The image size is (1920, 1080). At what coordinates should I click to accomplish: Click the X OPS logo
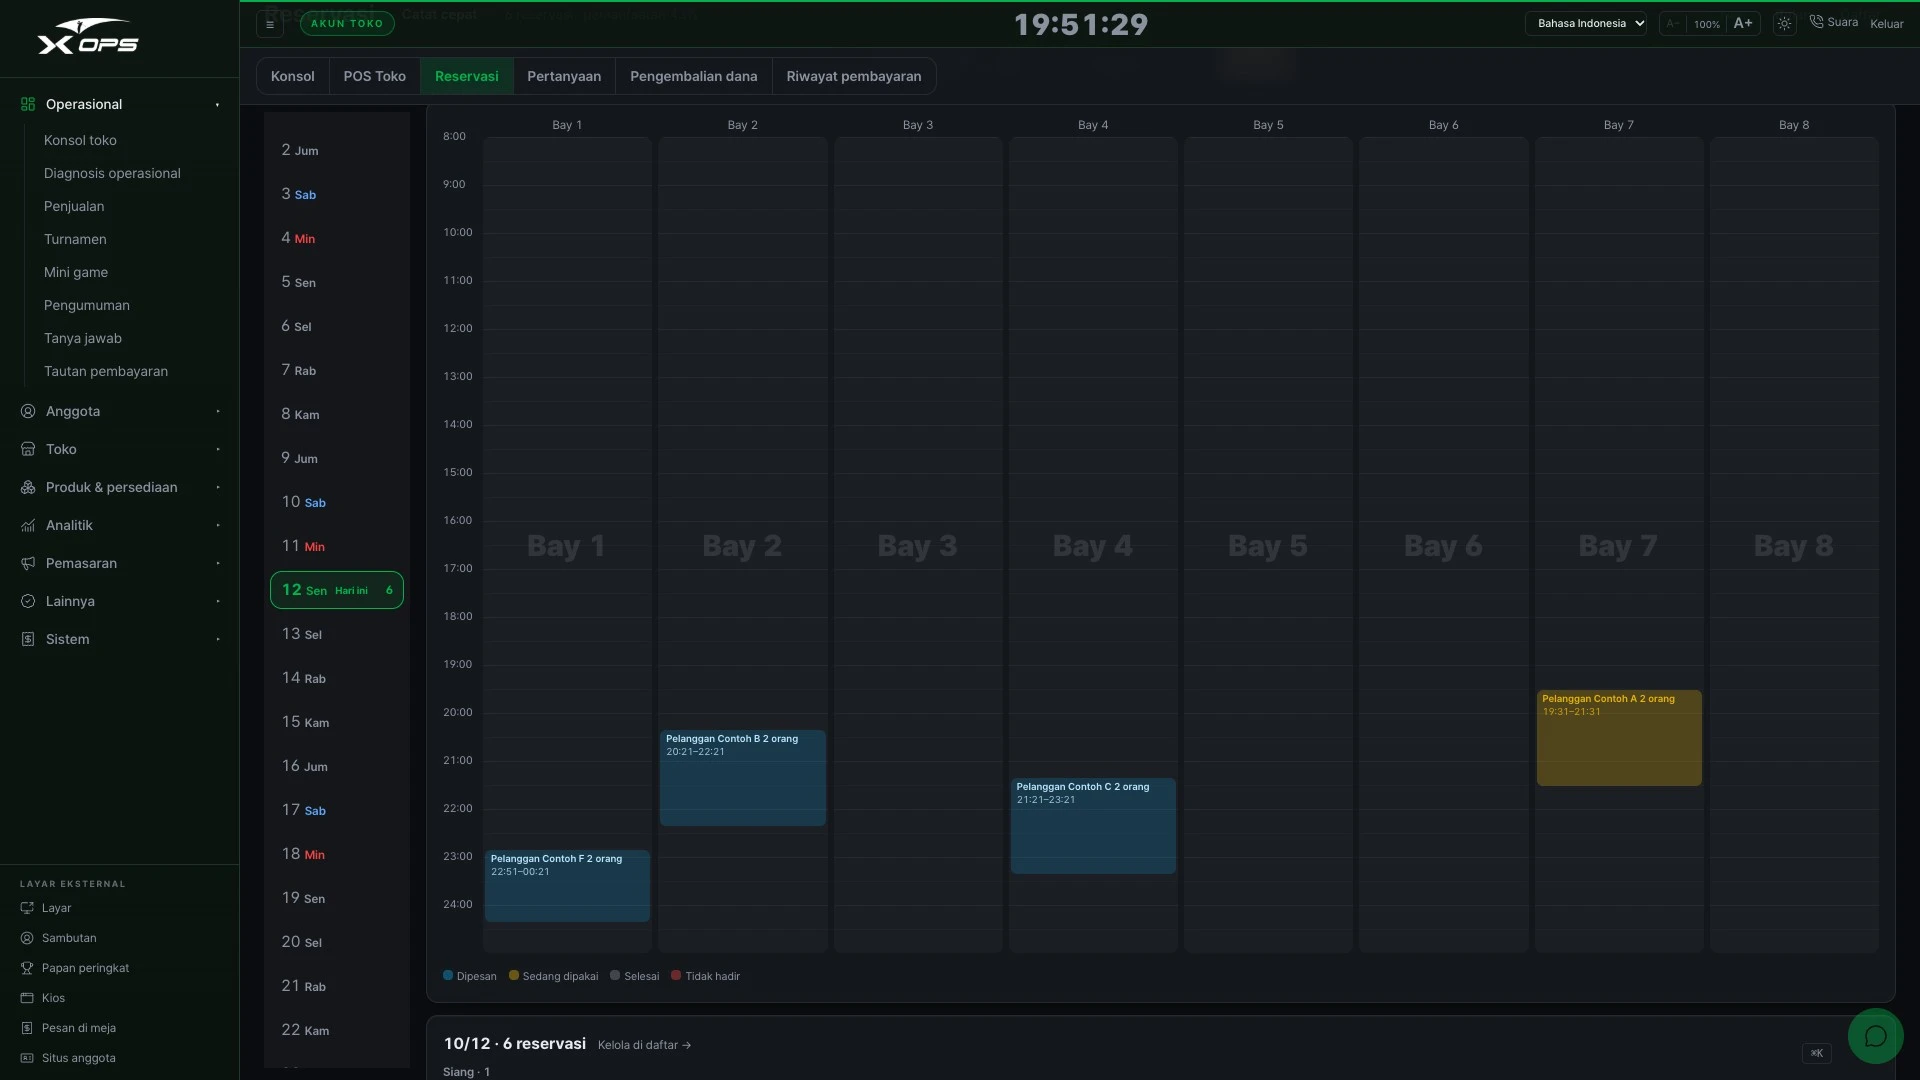(88, 37)
